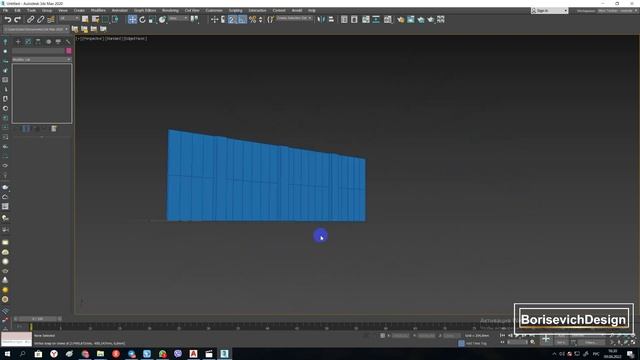Toggle the Scene Explorer
The height and width of the screenshot is (360, 640).
(344, 19)
